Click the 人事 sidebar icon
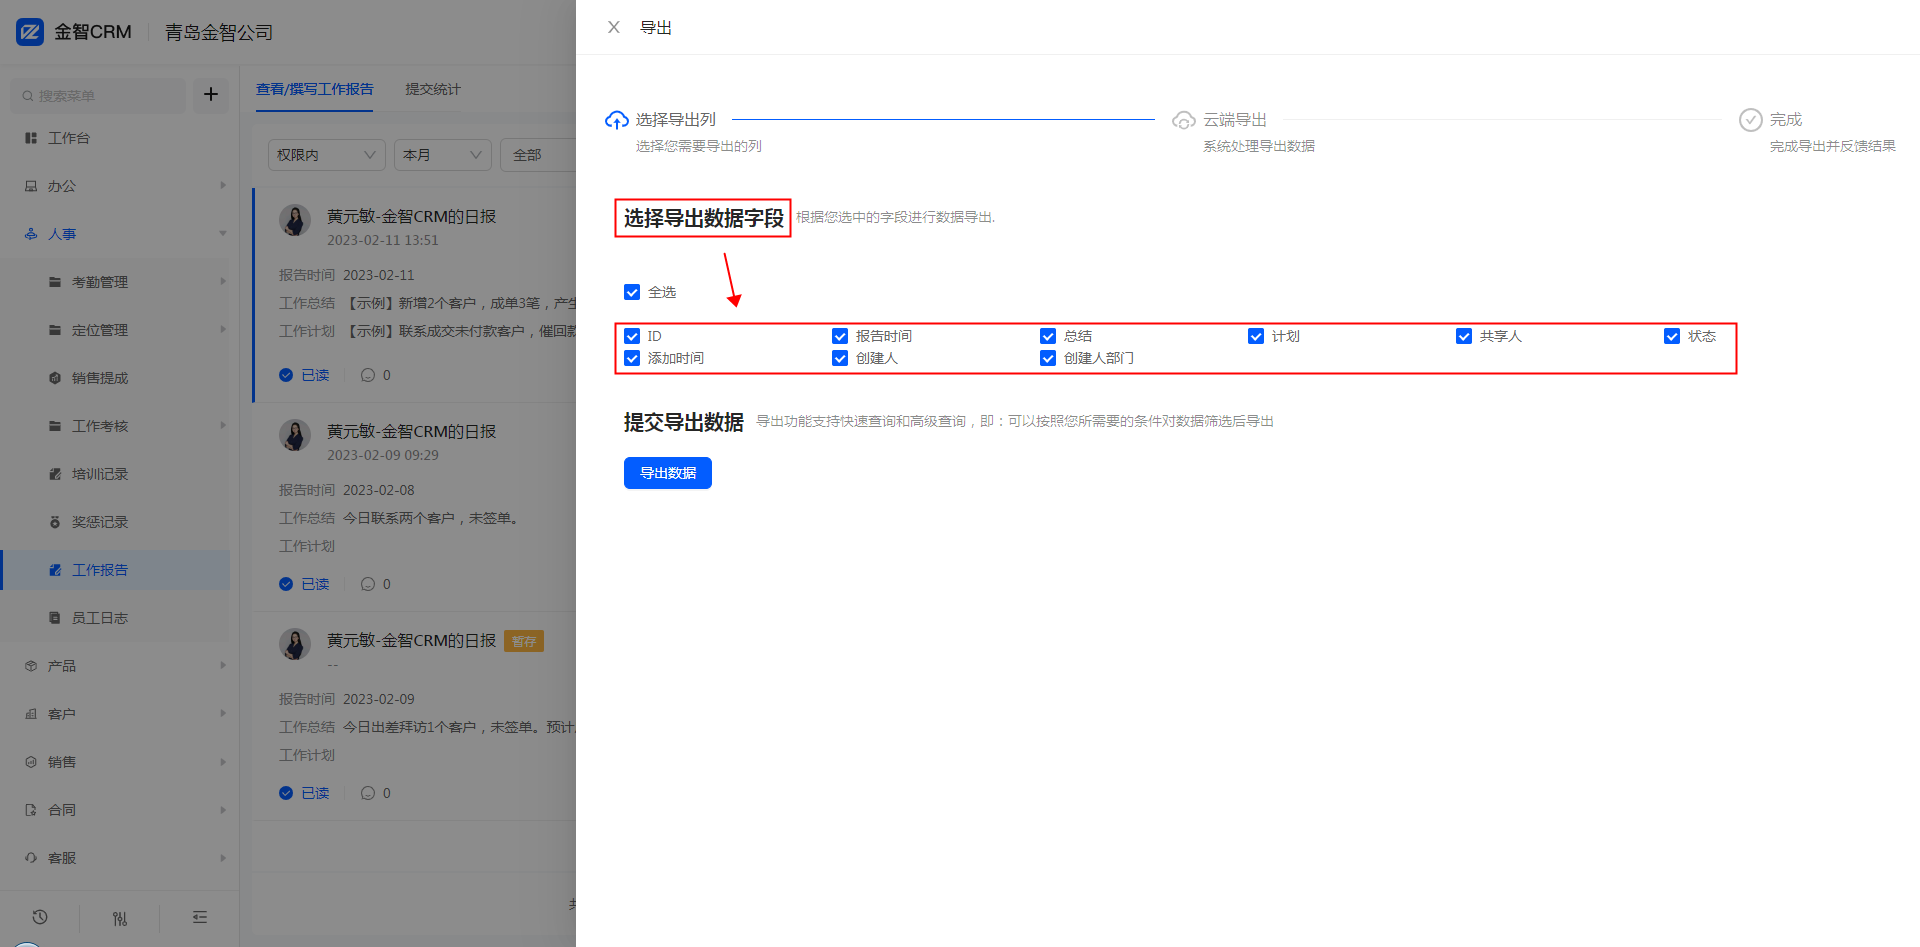This screenshot has height=947, width=1920. (x=31, y=234)
